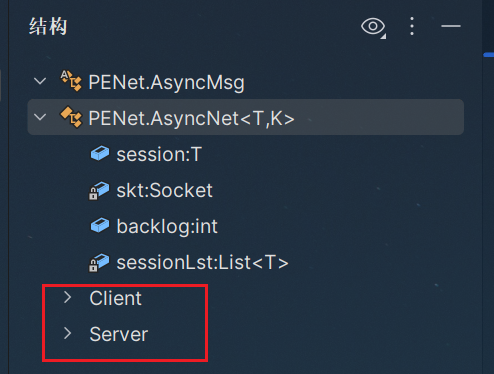Click the eye view options icon
494x374 pixels.
point(373,27)
